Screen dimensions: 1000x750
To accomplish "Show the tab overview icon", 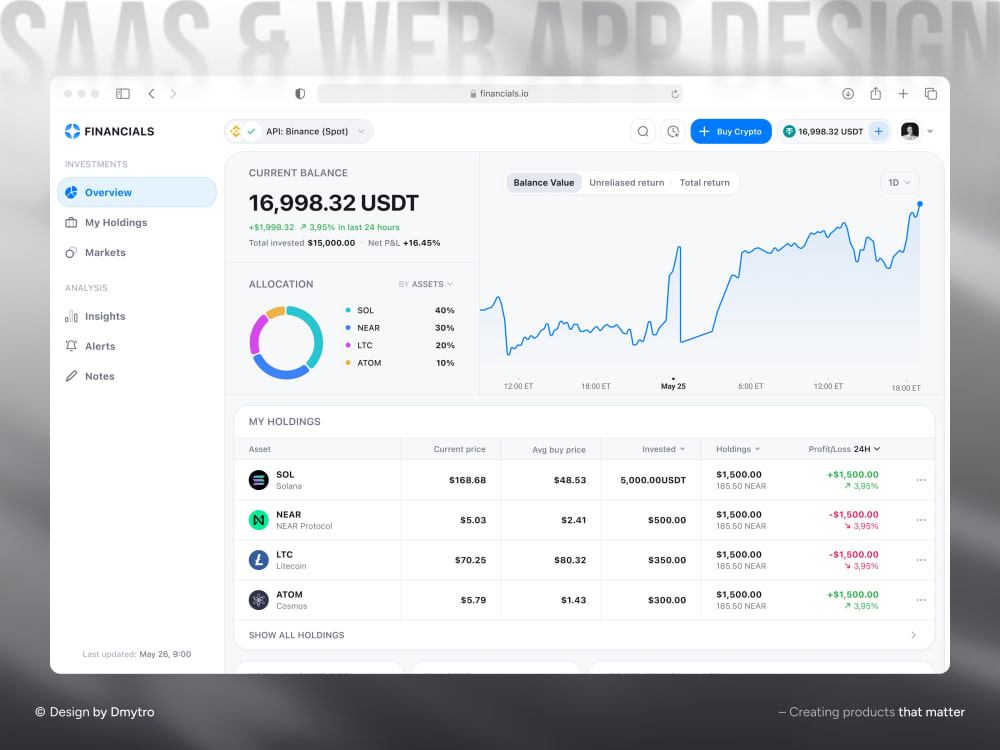I will click(x=930, y=94).
